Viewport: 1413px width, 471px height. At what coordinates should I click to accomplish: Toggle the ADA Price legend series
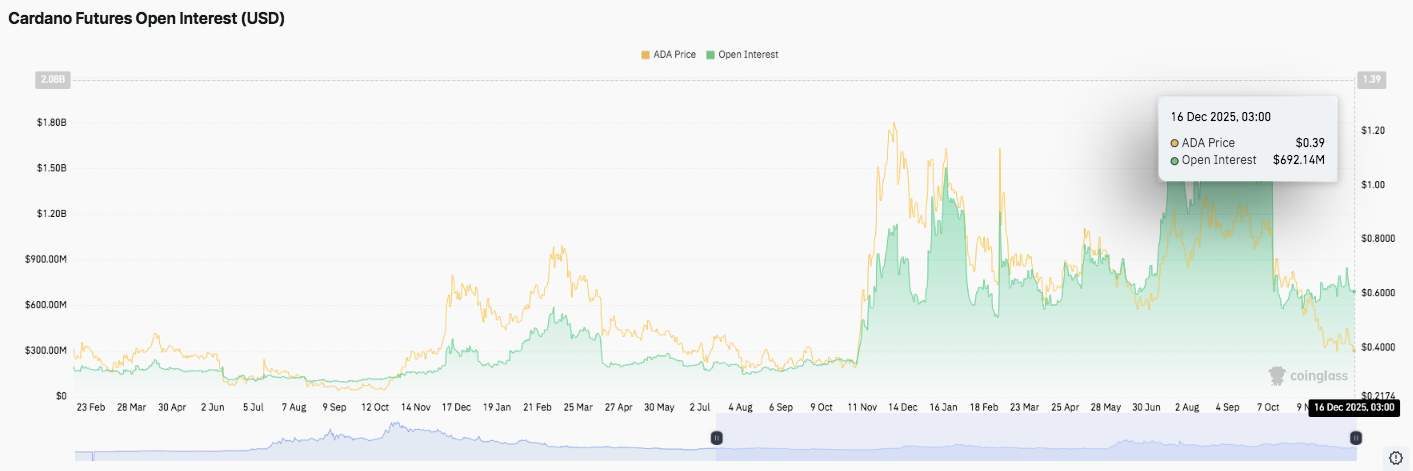click(667, 55)
